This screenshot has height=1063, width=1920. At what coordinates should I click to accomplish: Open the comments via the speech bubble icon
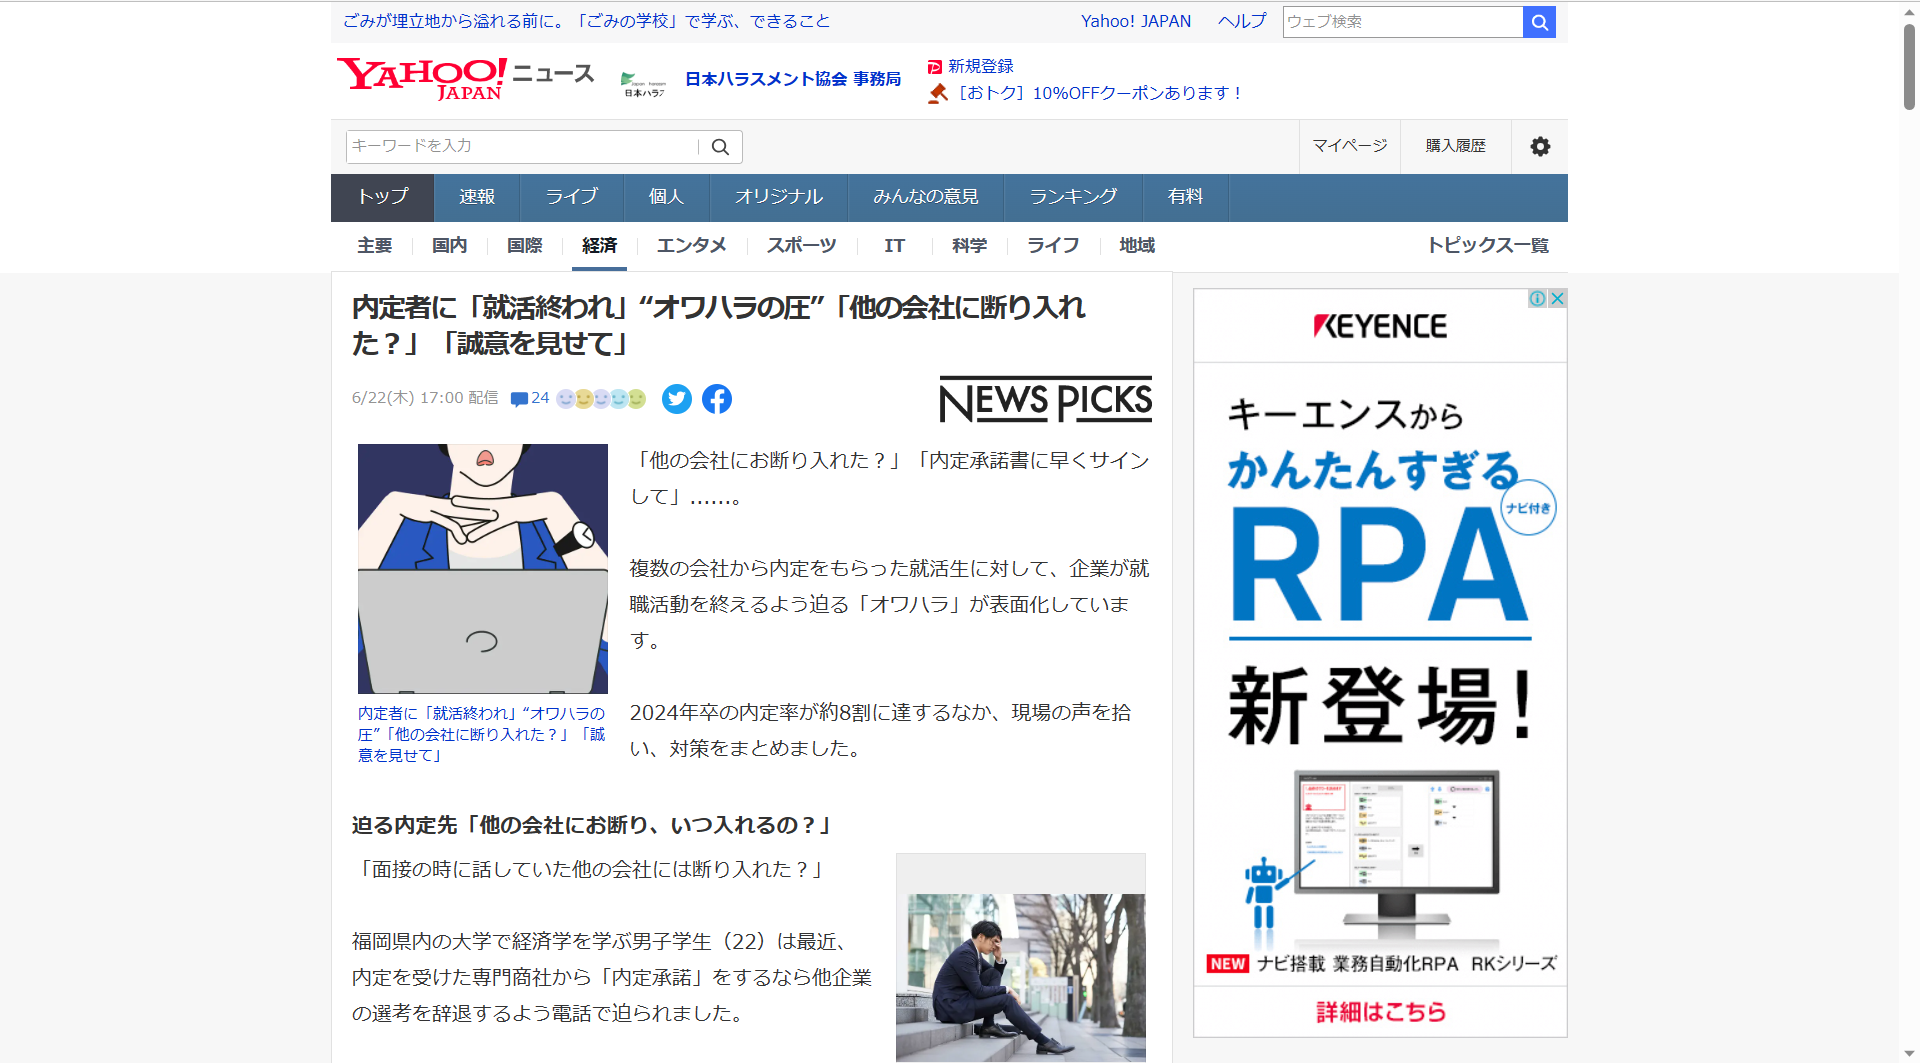tap(520, 398)
